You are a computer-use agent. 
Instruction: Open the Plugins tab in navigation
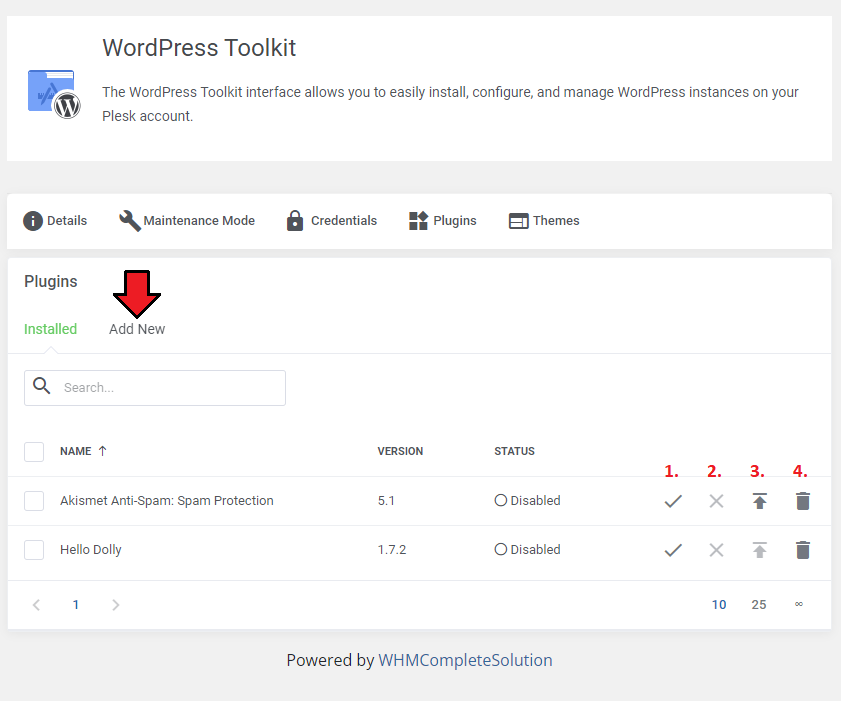[442, 220]
